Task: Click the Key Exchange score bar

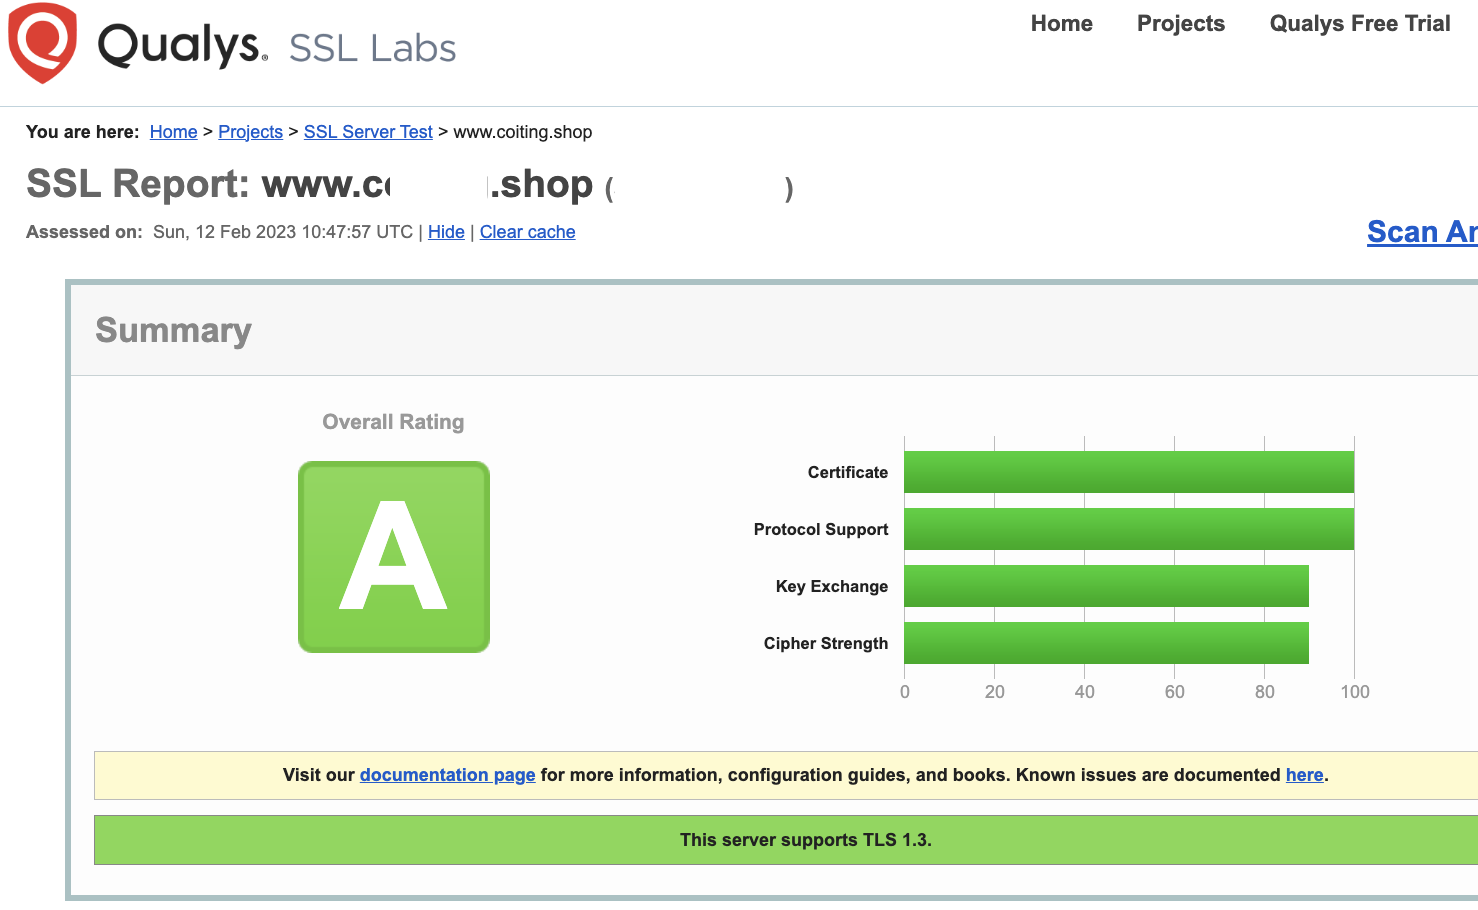Action: (x=1106, y=586)
